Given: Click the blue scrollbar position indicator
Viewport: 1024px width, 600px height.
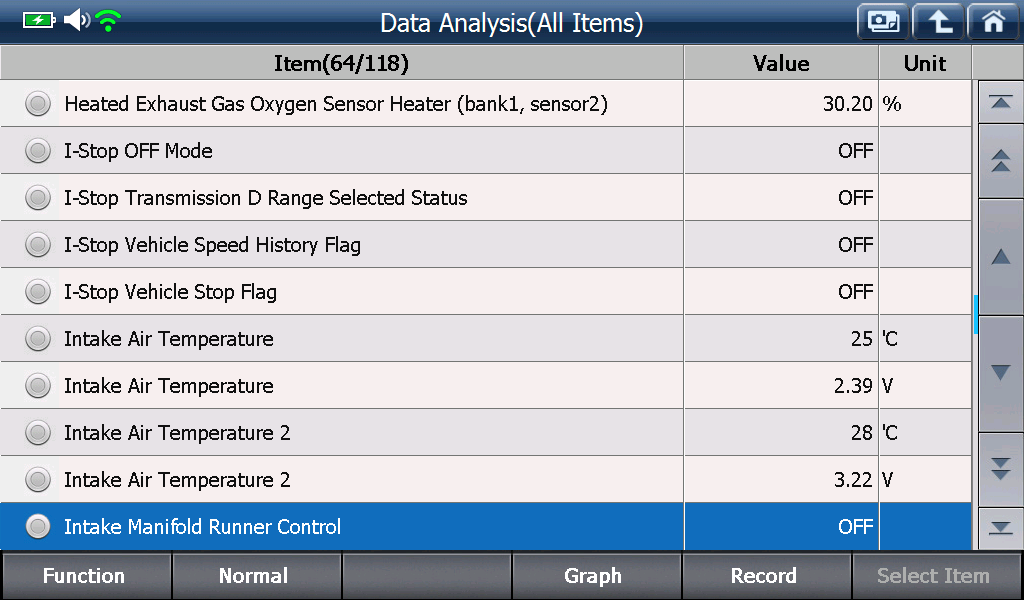Looking at the screenshot, I should point(976,315).
